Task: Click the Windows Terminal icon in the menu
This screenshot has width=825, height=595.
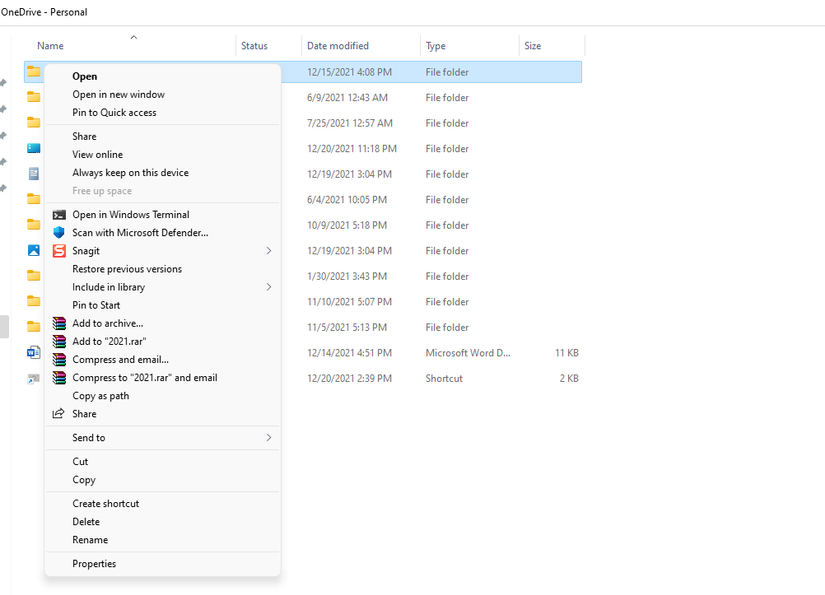Action: pyautogui.click(x=59, y=215)
